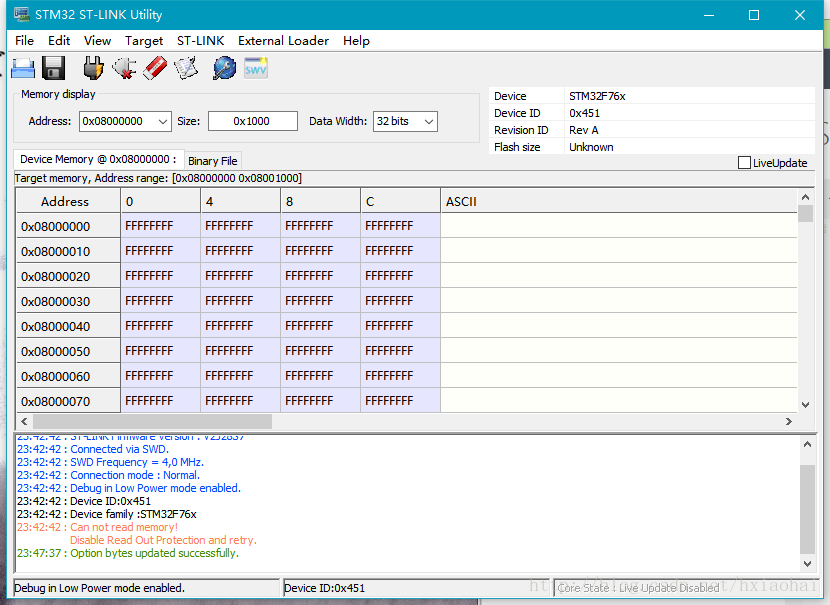
Task: Click the Program and verify icon
Action: coord(186,68)
